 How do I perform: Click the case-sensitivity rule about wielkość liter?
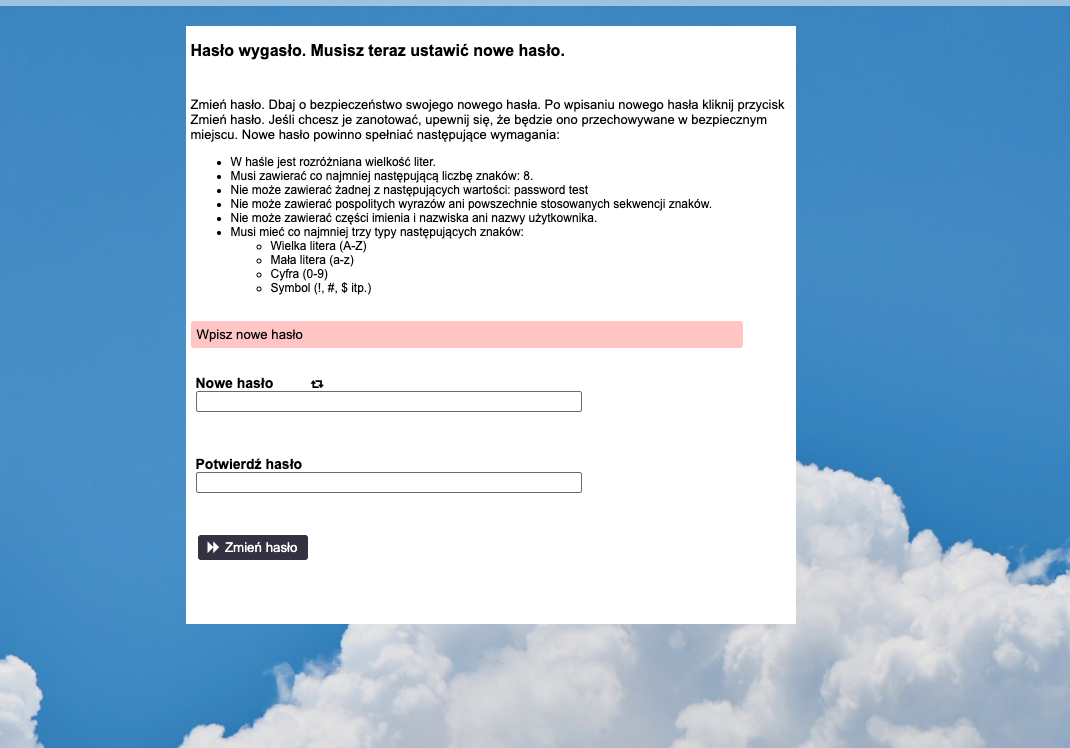tap(333, 162)
